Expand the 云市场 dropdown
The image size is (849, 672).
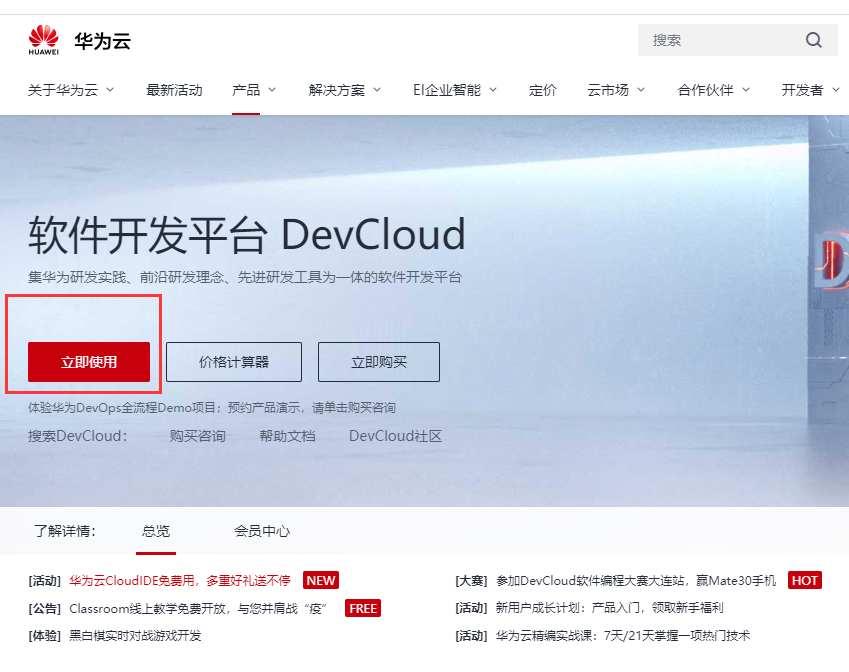pyautogui.click(x=616, y=90)
